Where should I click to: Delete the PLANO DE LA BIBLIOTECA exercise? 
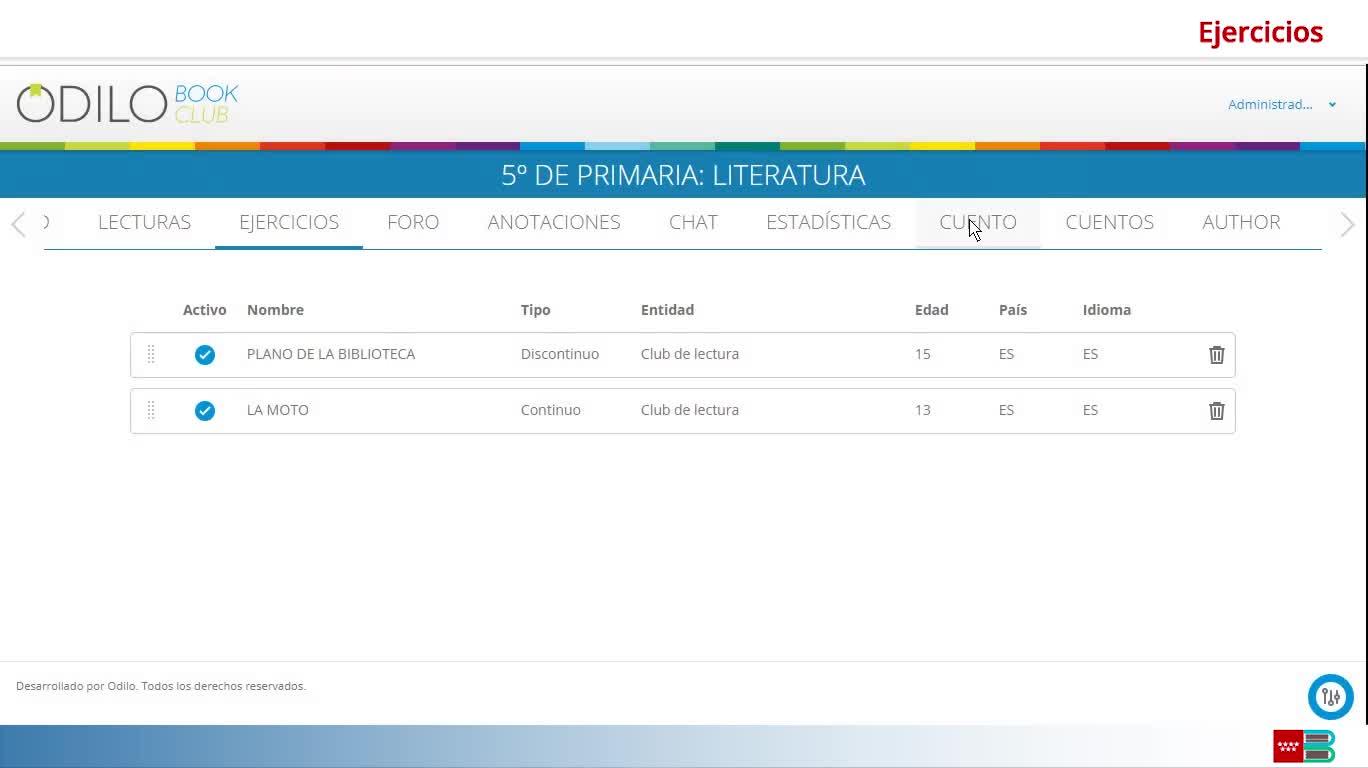(1216, 355)
